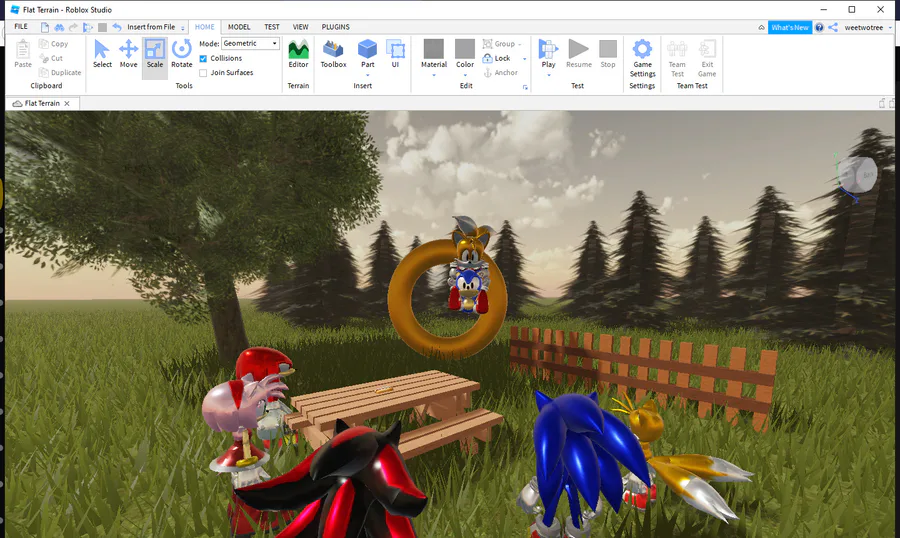Collapse the ribbon with caret icon
Viewport: 900px width, 538px height.
761,27
